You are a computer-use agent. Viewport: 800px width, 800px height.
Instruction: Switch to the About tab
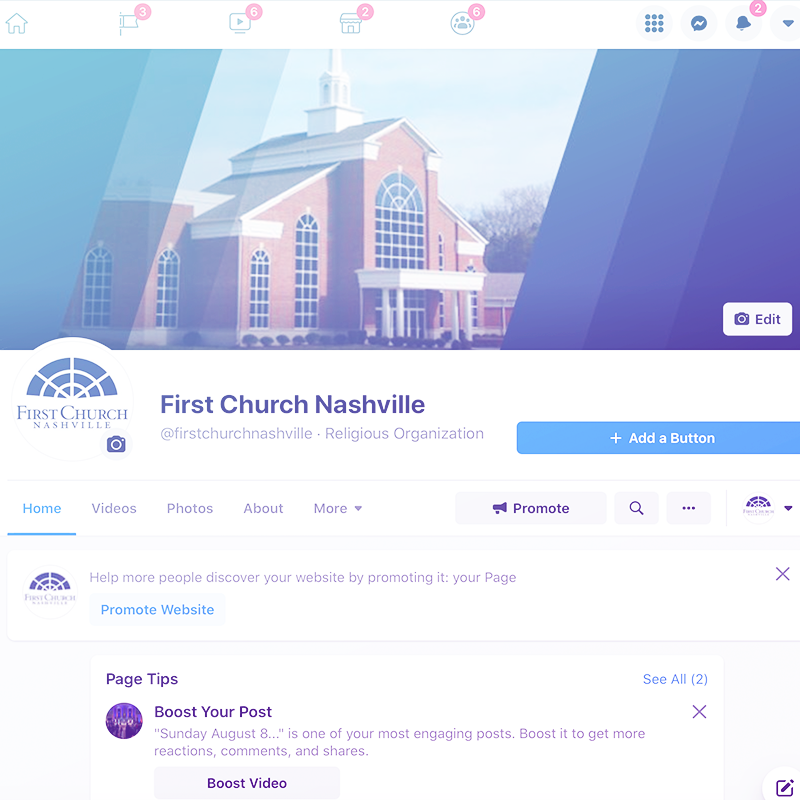(x=263, y=509)
